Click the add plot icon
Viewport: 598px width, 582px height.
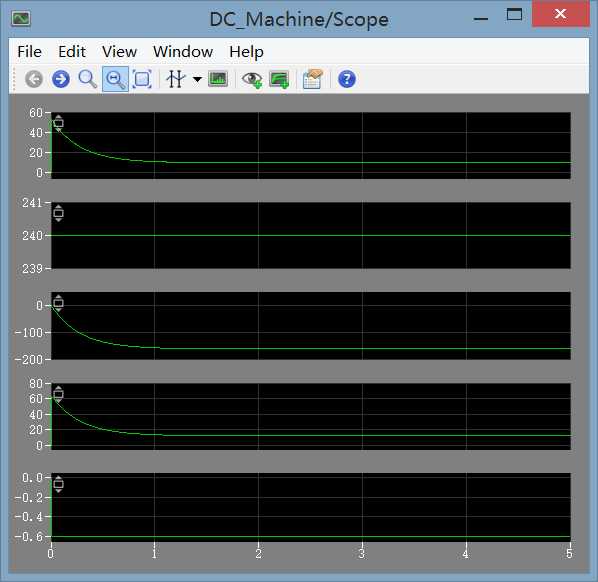[279, 79]
